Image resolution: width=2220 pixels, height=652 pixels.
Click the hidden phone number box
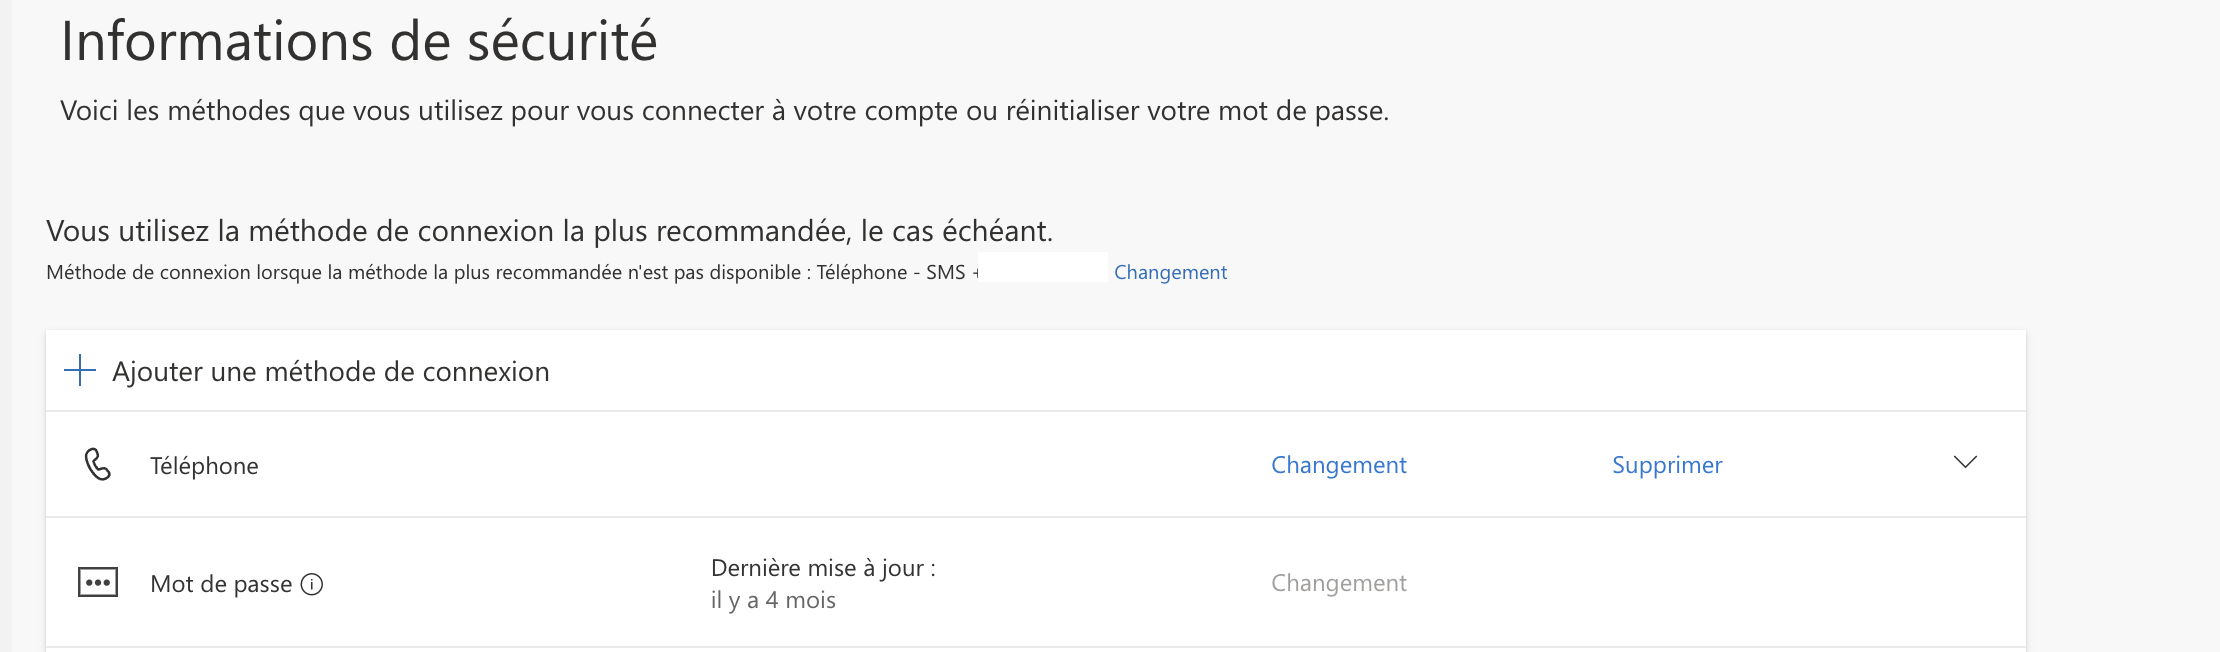pos(1043,268)
